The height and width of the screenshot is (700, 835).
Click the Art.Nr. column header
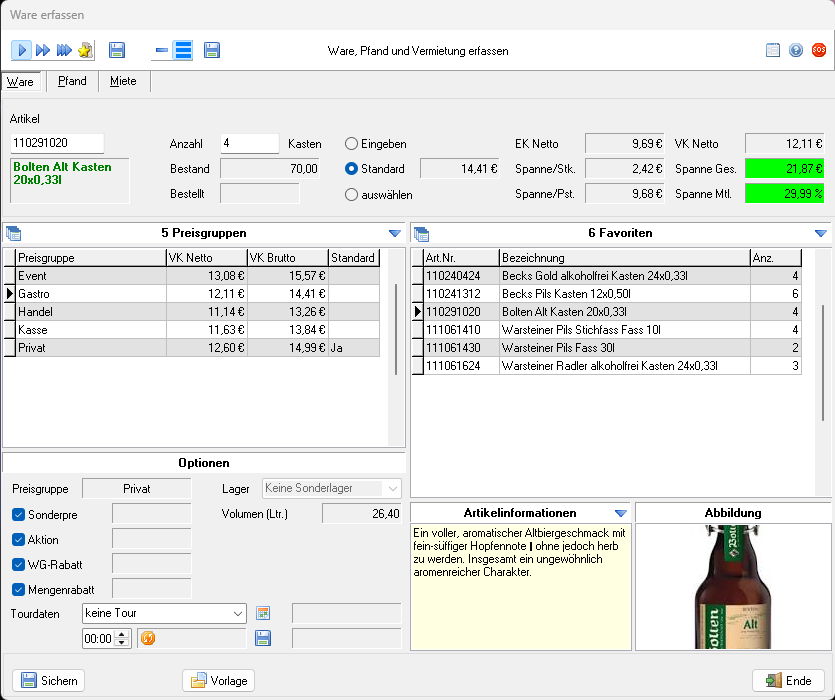[462, 258]
